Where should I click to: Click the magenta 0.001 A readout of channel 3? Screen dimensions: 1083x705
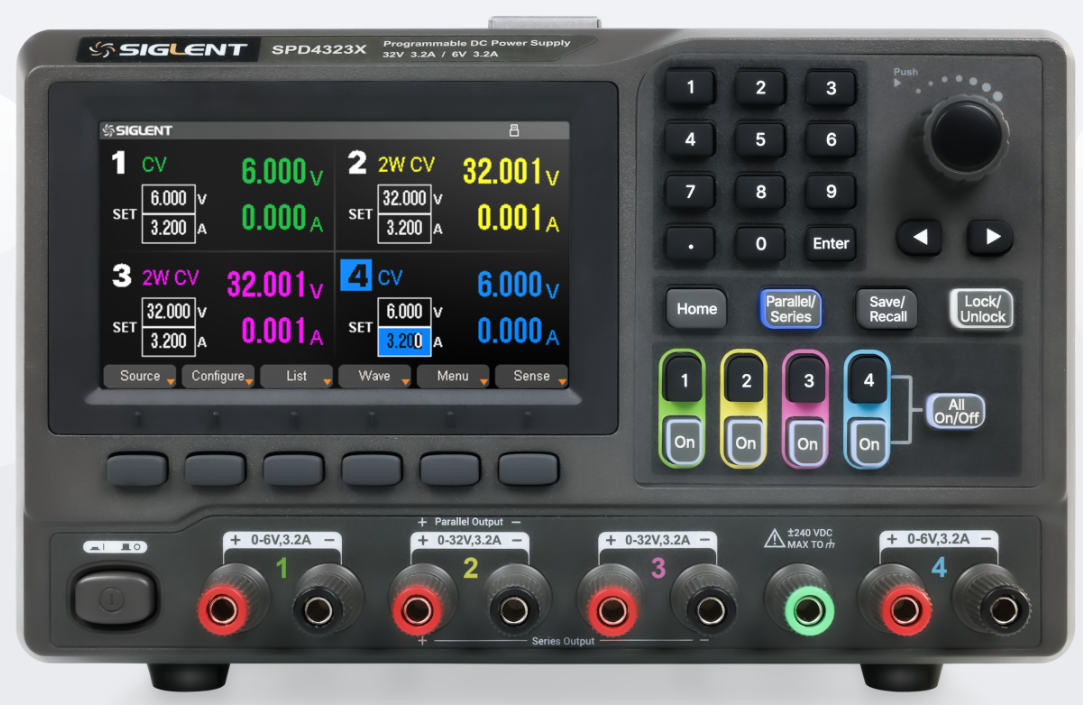pos(282,331)
